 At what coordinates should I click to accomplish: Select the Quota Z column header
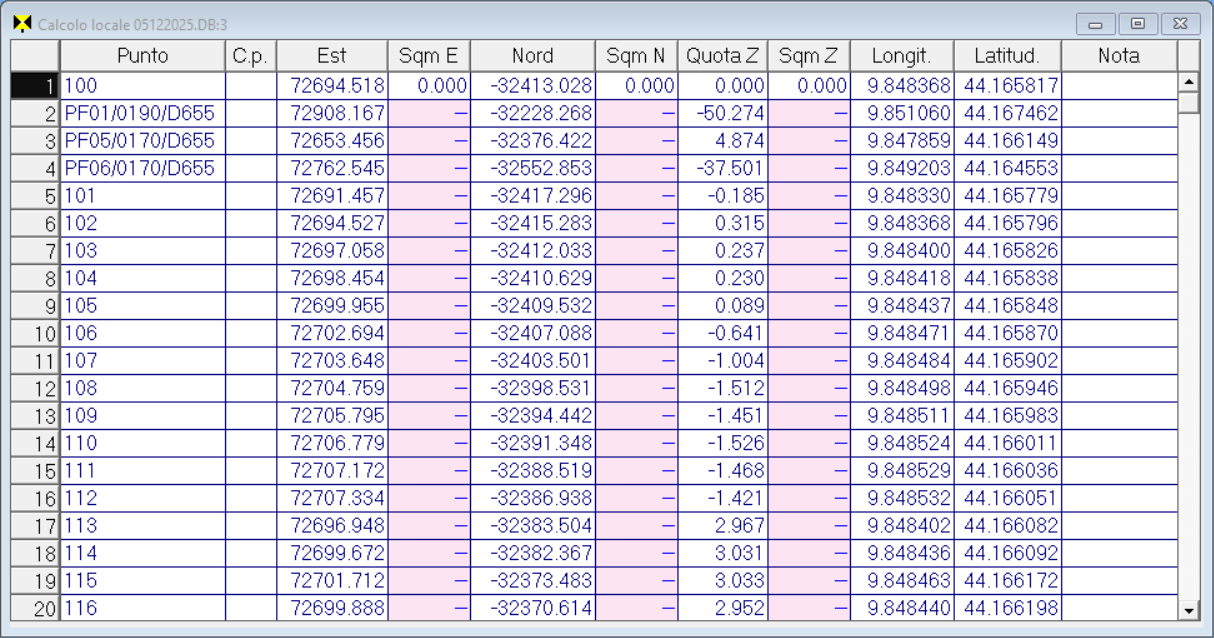[x=724, y=56]
